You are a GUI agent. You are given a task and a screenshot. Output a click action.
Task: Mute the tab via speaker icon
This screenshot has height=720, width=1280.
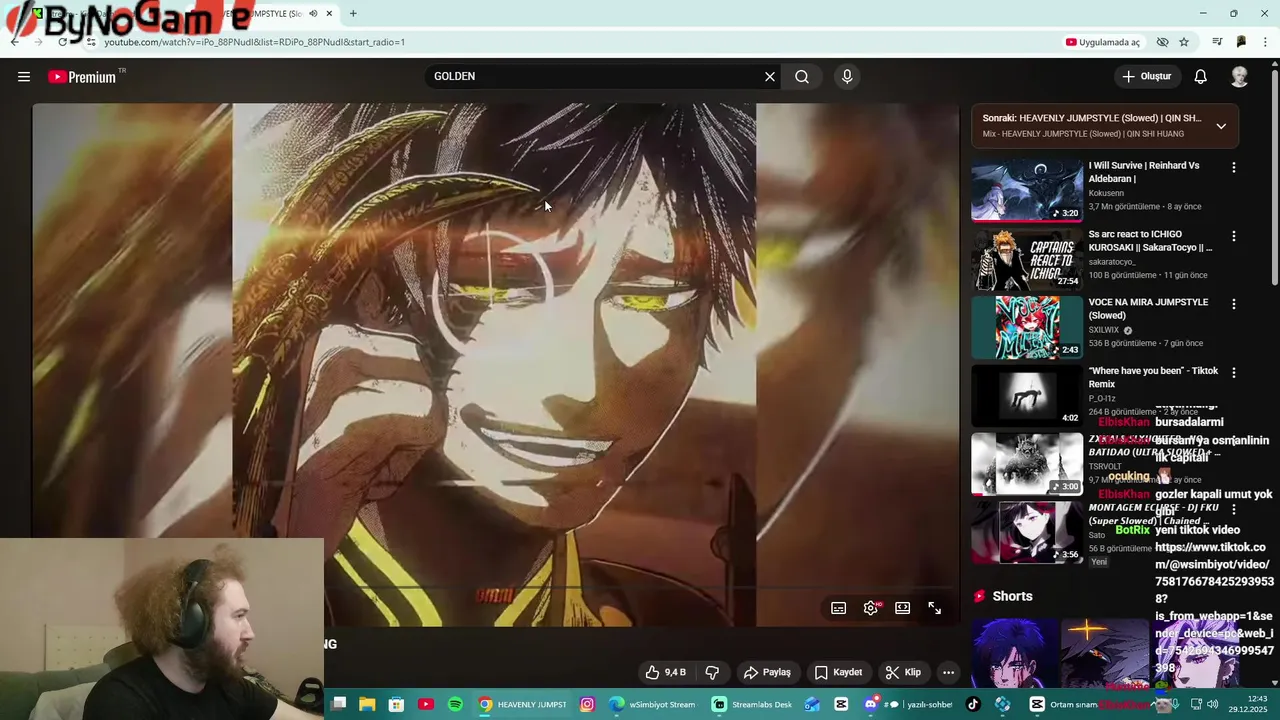(313, 14)
